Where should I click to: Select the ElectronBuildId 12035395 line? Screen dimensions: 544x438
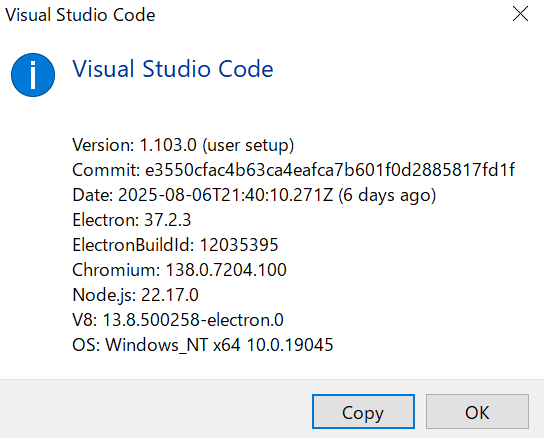click(x=175, y=245)
